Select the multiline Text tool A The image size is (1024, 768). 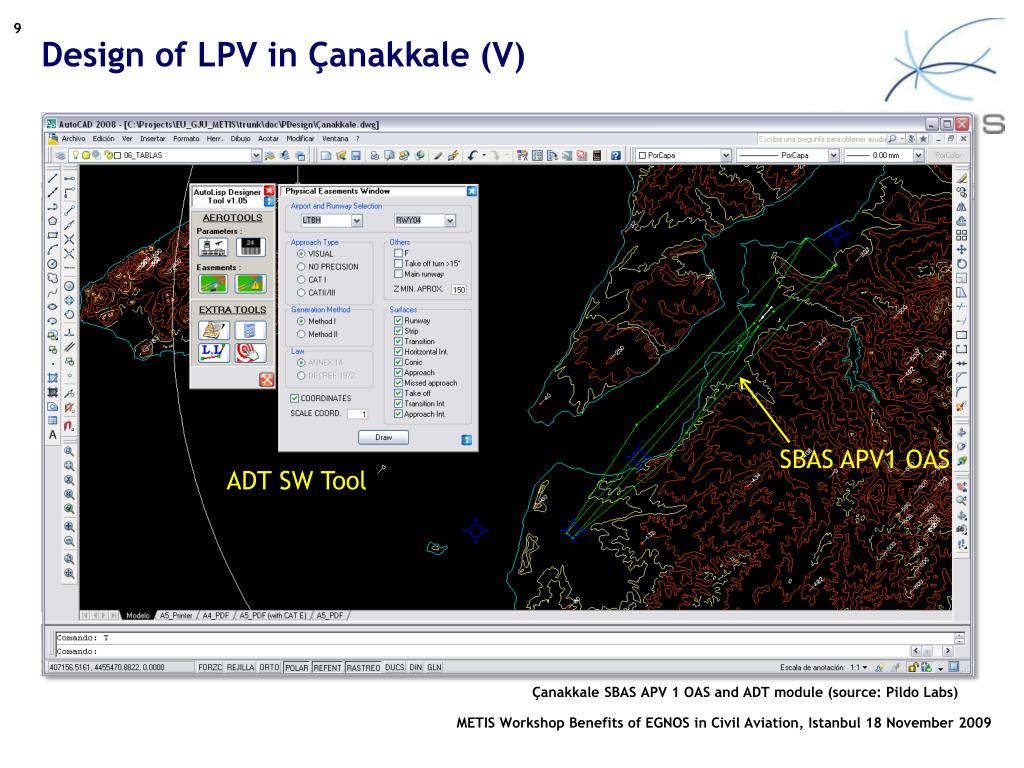(x=53, y=435)
